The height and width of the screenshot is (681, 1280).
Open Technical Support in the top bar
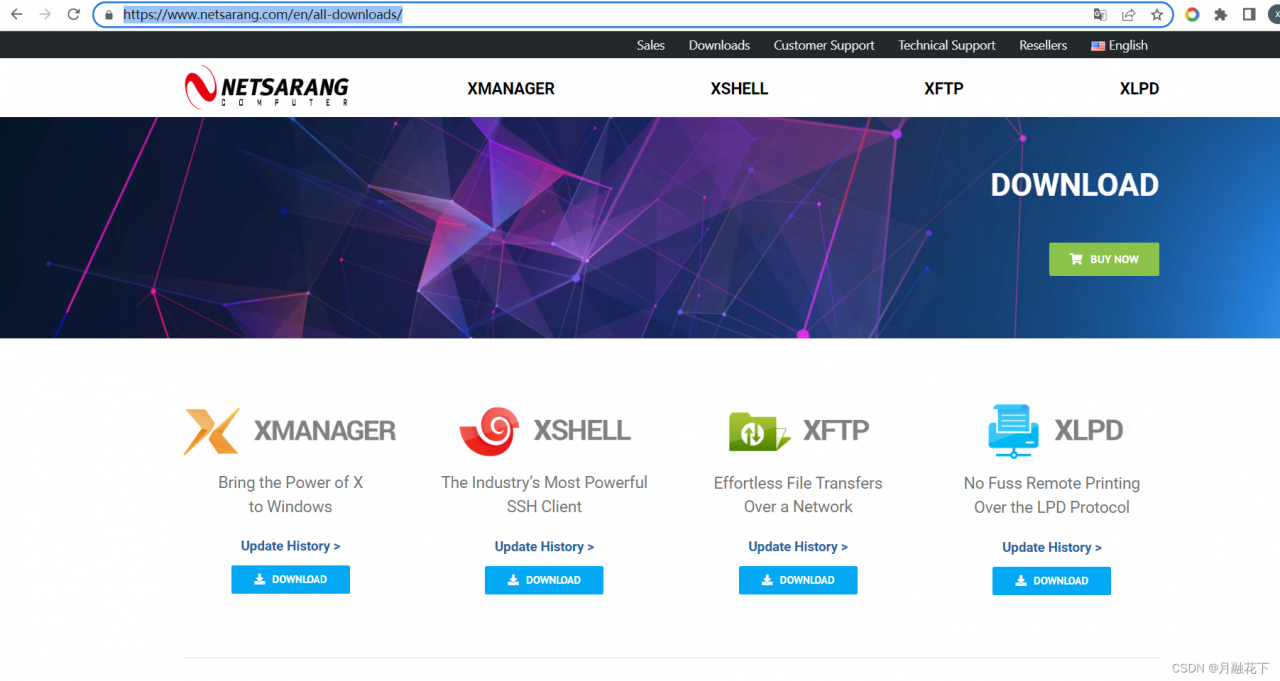pyautogui.click(x=947, y=45)
